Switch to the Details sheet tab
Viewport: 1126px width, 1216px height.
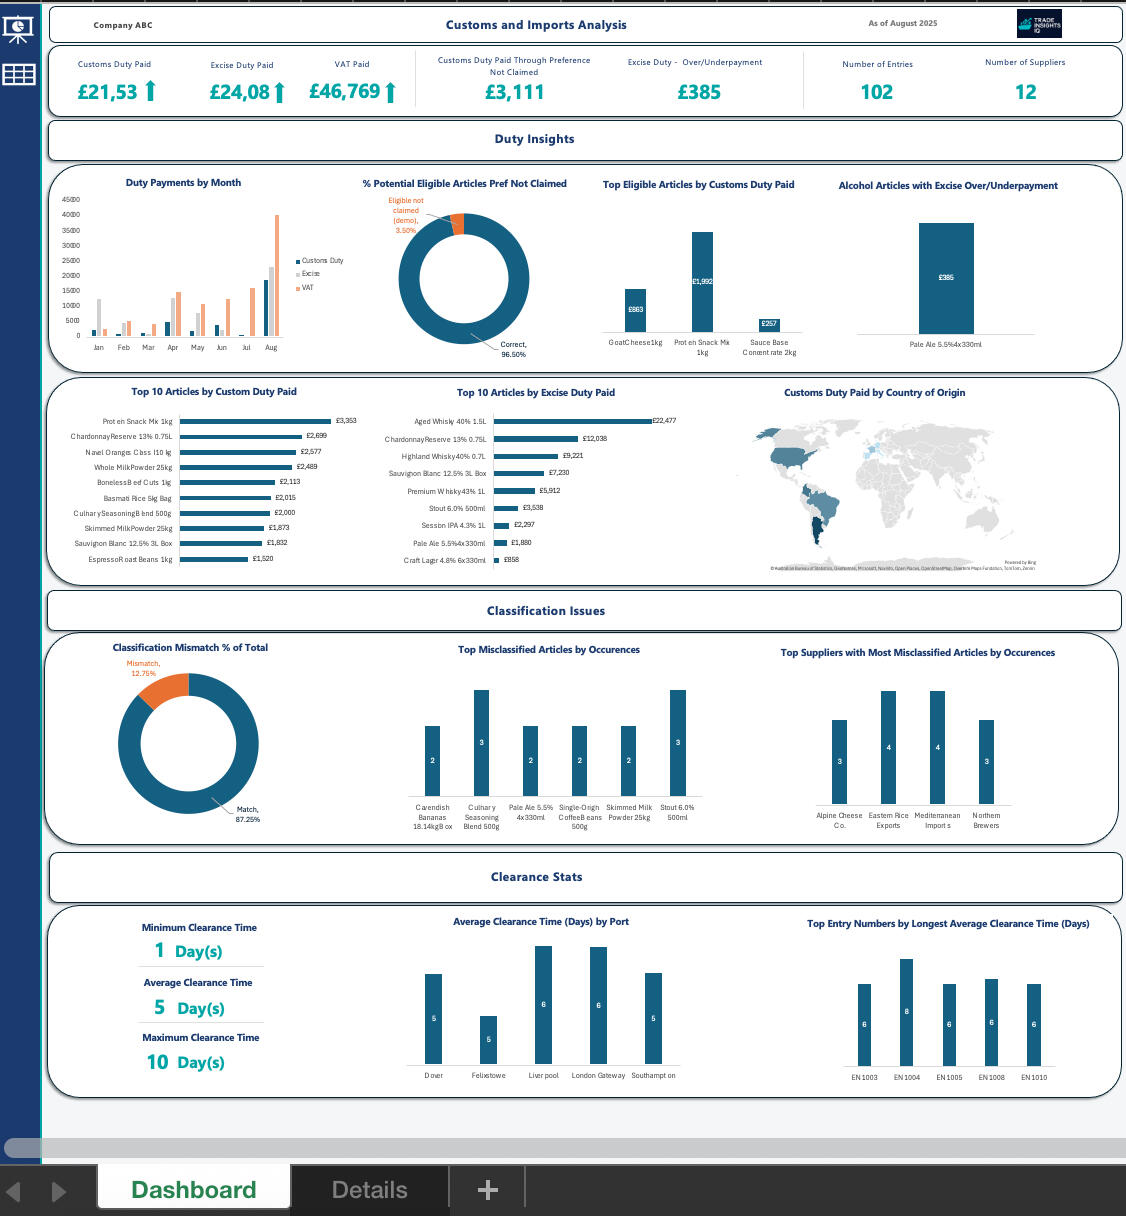369,1189
